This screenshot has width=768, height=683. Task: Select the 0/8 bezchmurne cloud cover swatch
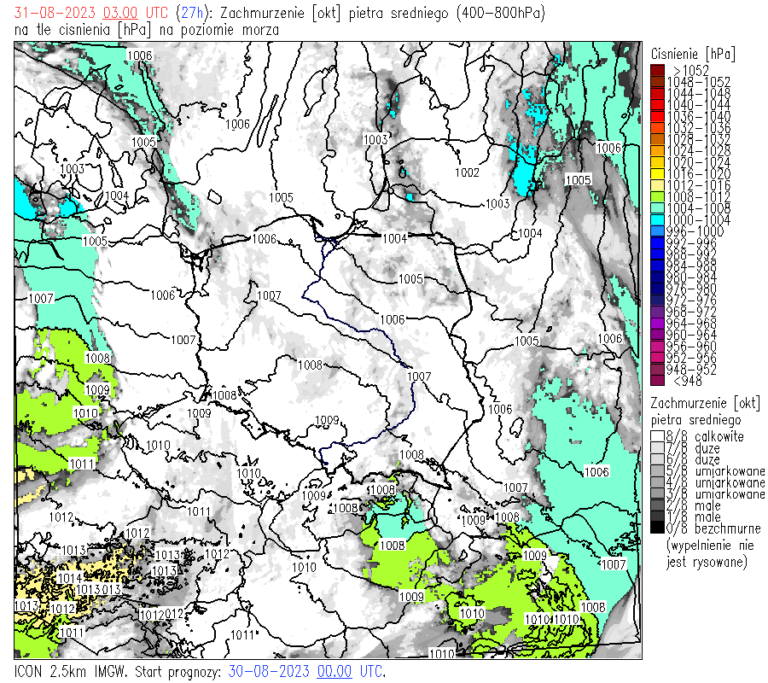[x=657, y=528]
